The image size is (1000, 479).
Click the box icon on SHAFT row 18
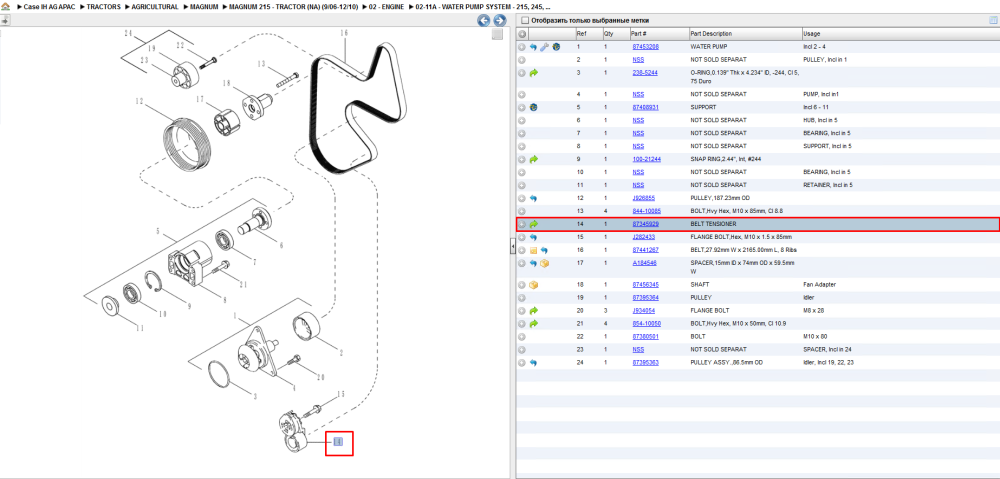pyautogui.click(x=534, y=284)
